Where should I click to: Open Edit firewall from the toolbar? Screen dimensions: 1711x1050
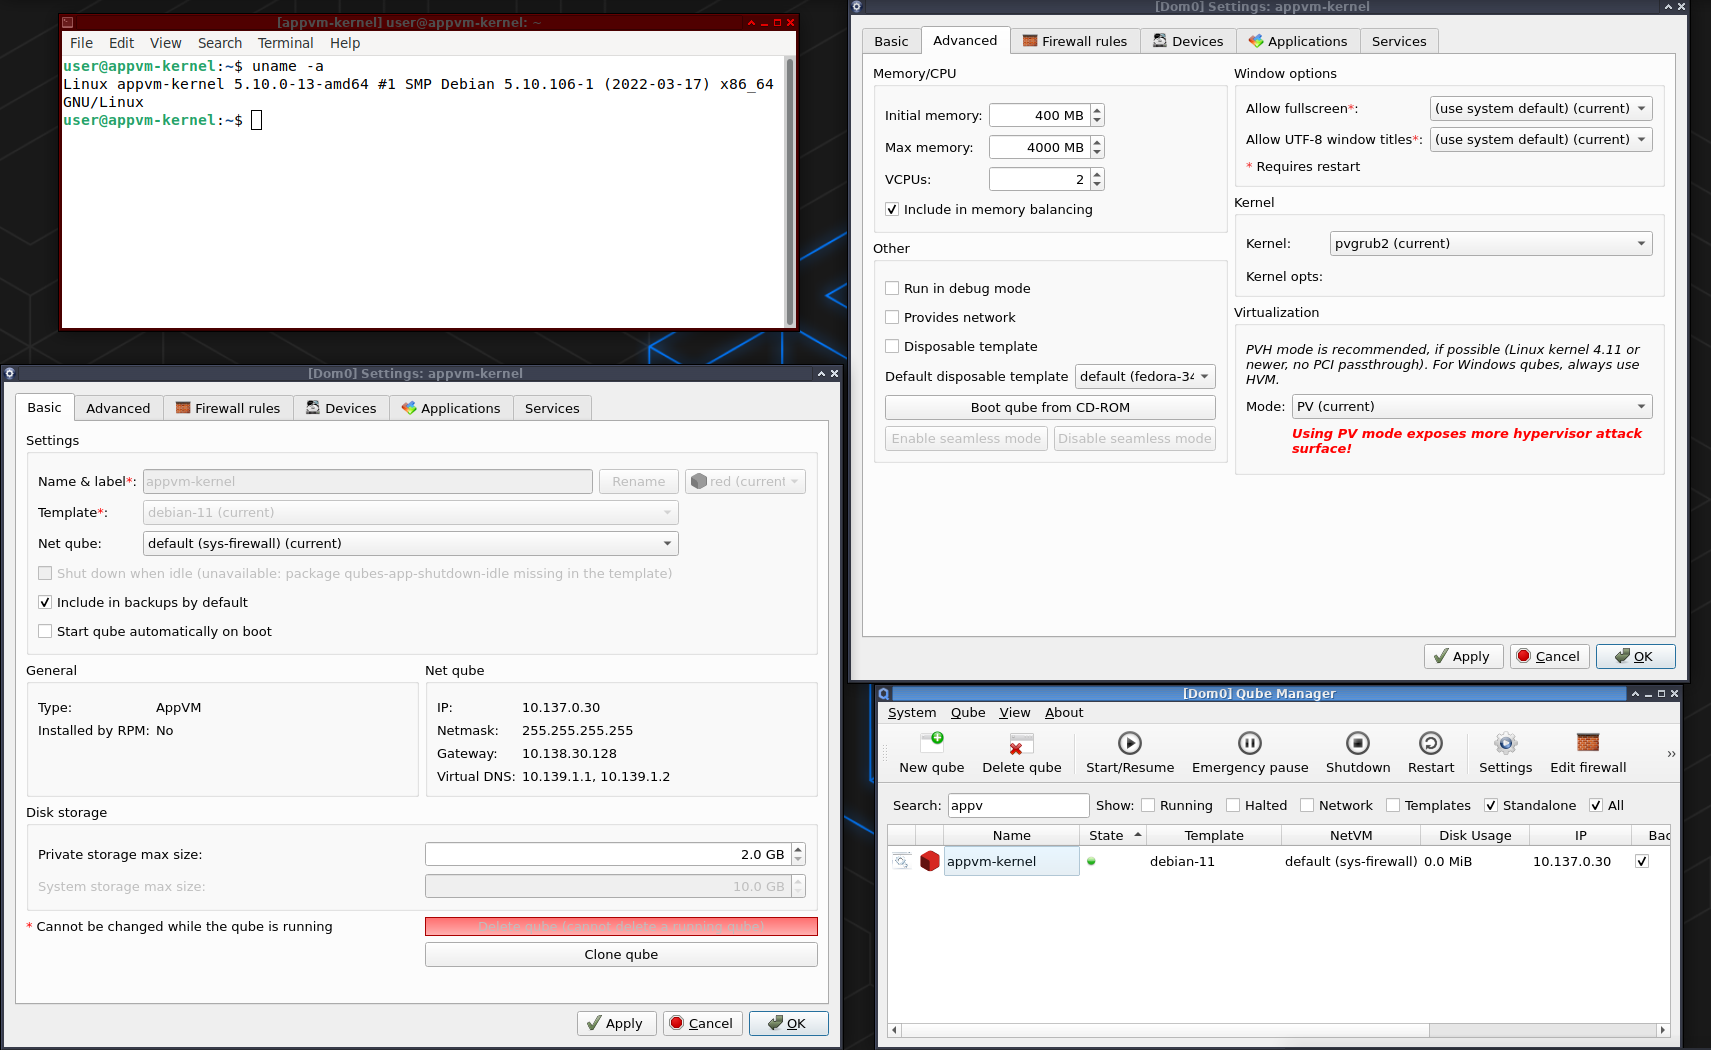click(1587, 744)
